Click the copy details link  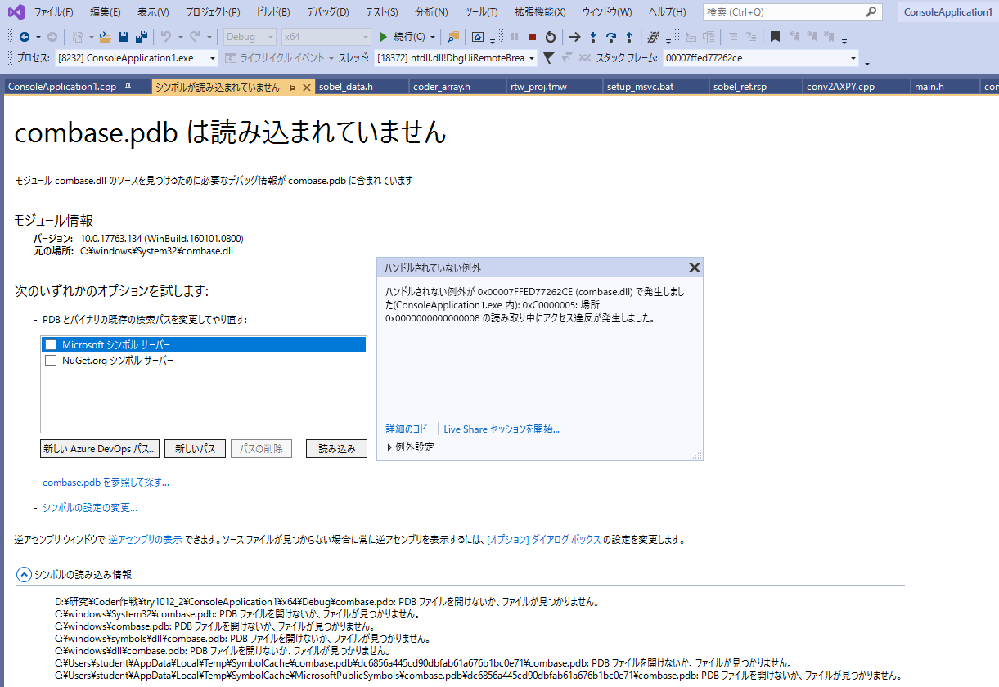tap(406, 429)
